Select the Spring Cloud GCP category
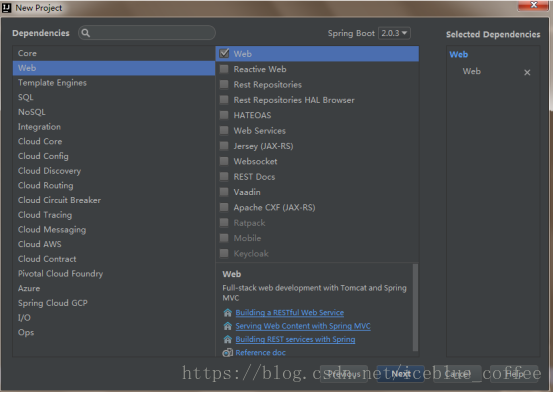The height and width of the screenshot is (393, 553). [114, 303]
